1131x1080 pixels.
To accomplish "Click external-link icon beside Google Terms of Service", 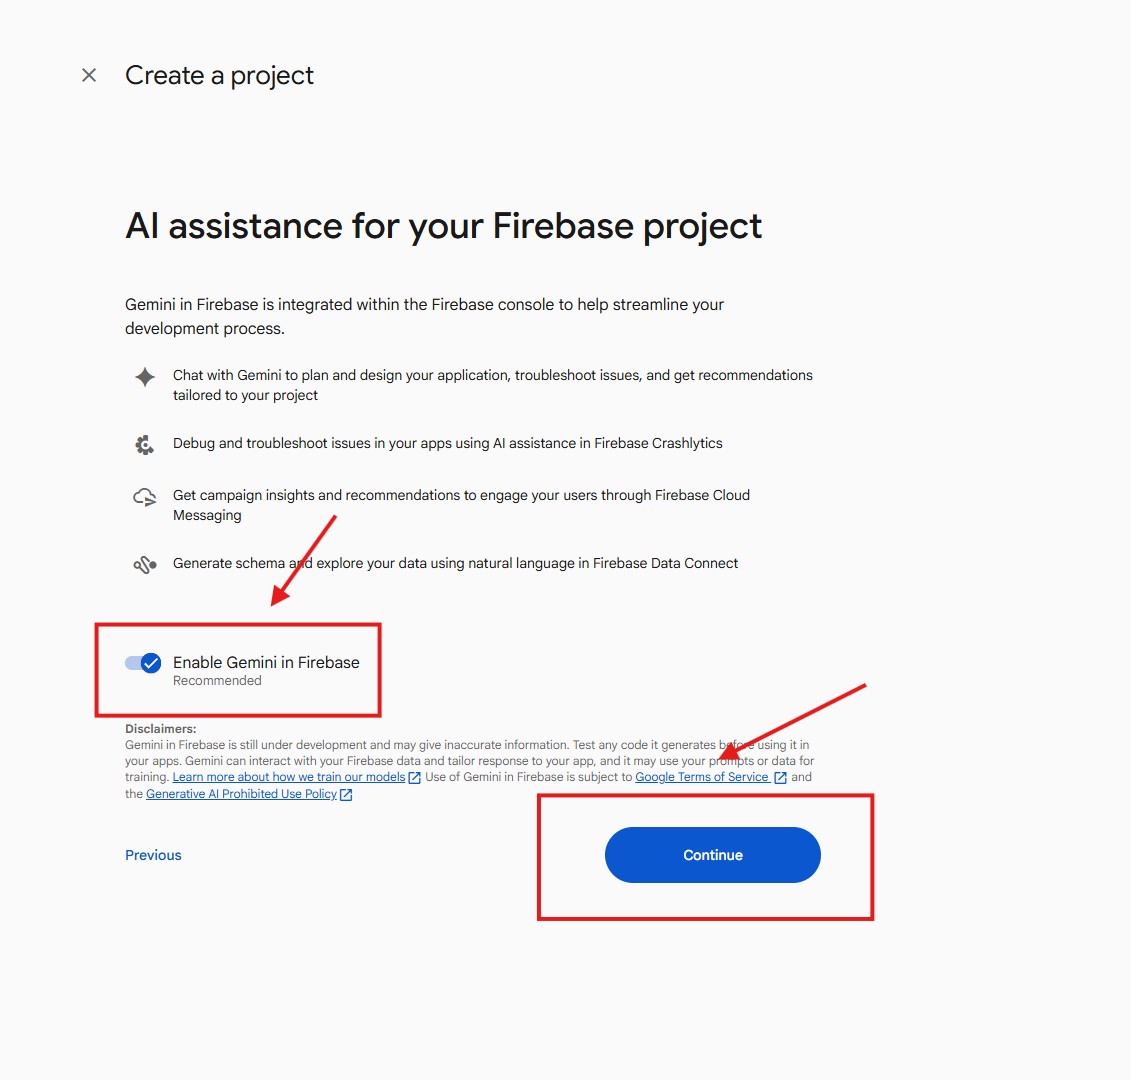I will point(781,778).
